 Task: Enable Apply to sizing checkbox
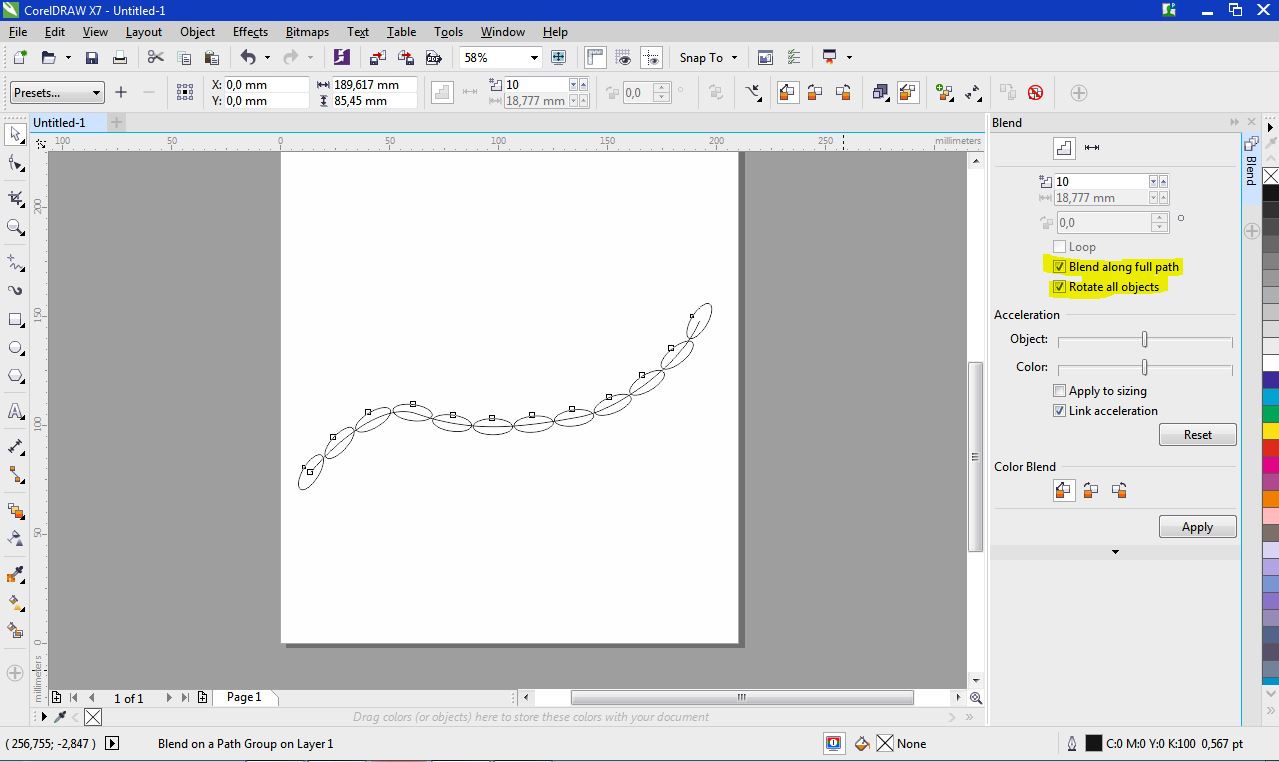click(x=1059, y=391)
